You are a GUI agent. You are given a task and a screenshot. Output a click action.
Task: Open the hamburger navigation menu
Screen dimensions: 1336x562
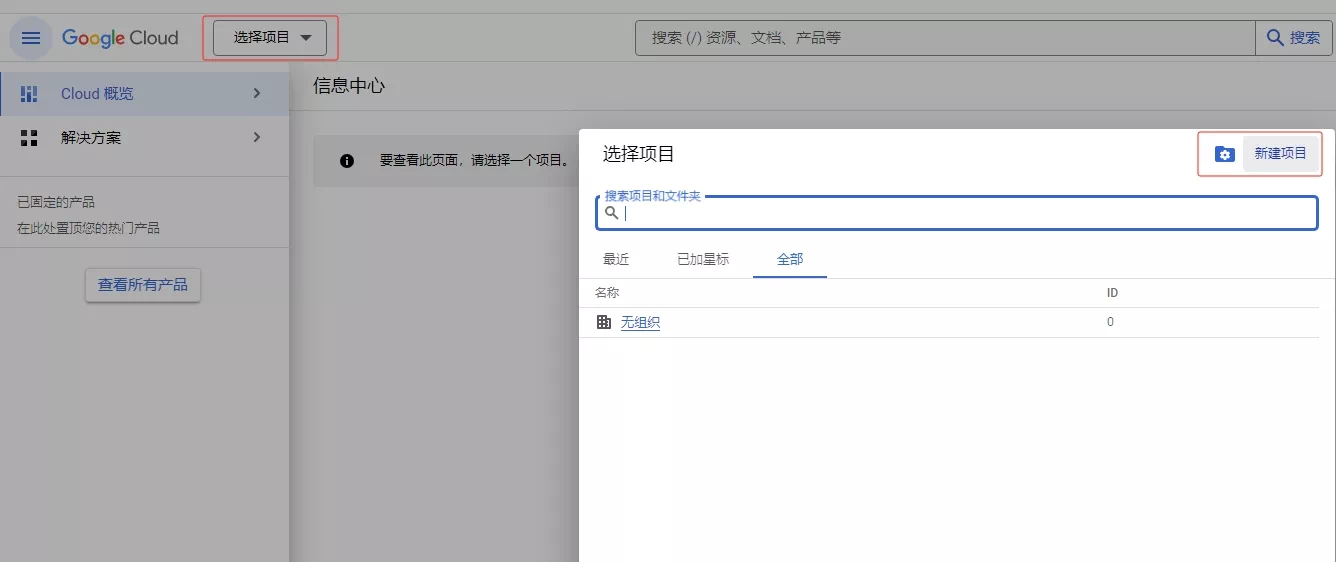tap(31, 38)
